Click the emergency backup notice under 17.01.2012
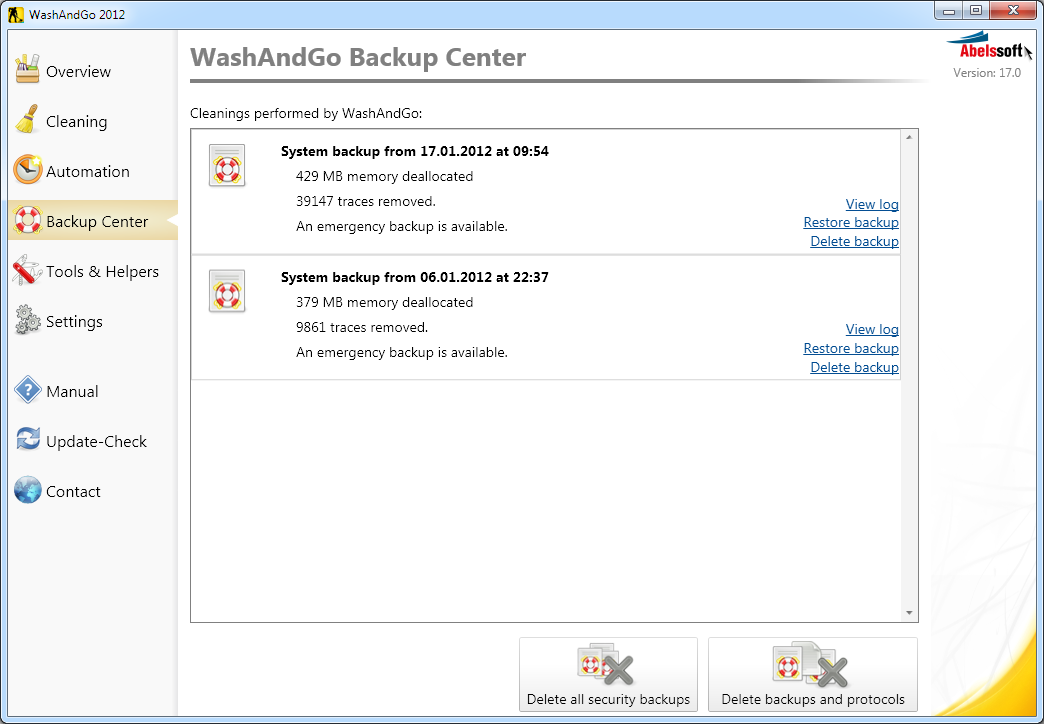This screenshot has width=1044, height=724. click(401, 226)
